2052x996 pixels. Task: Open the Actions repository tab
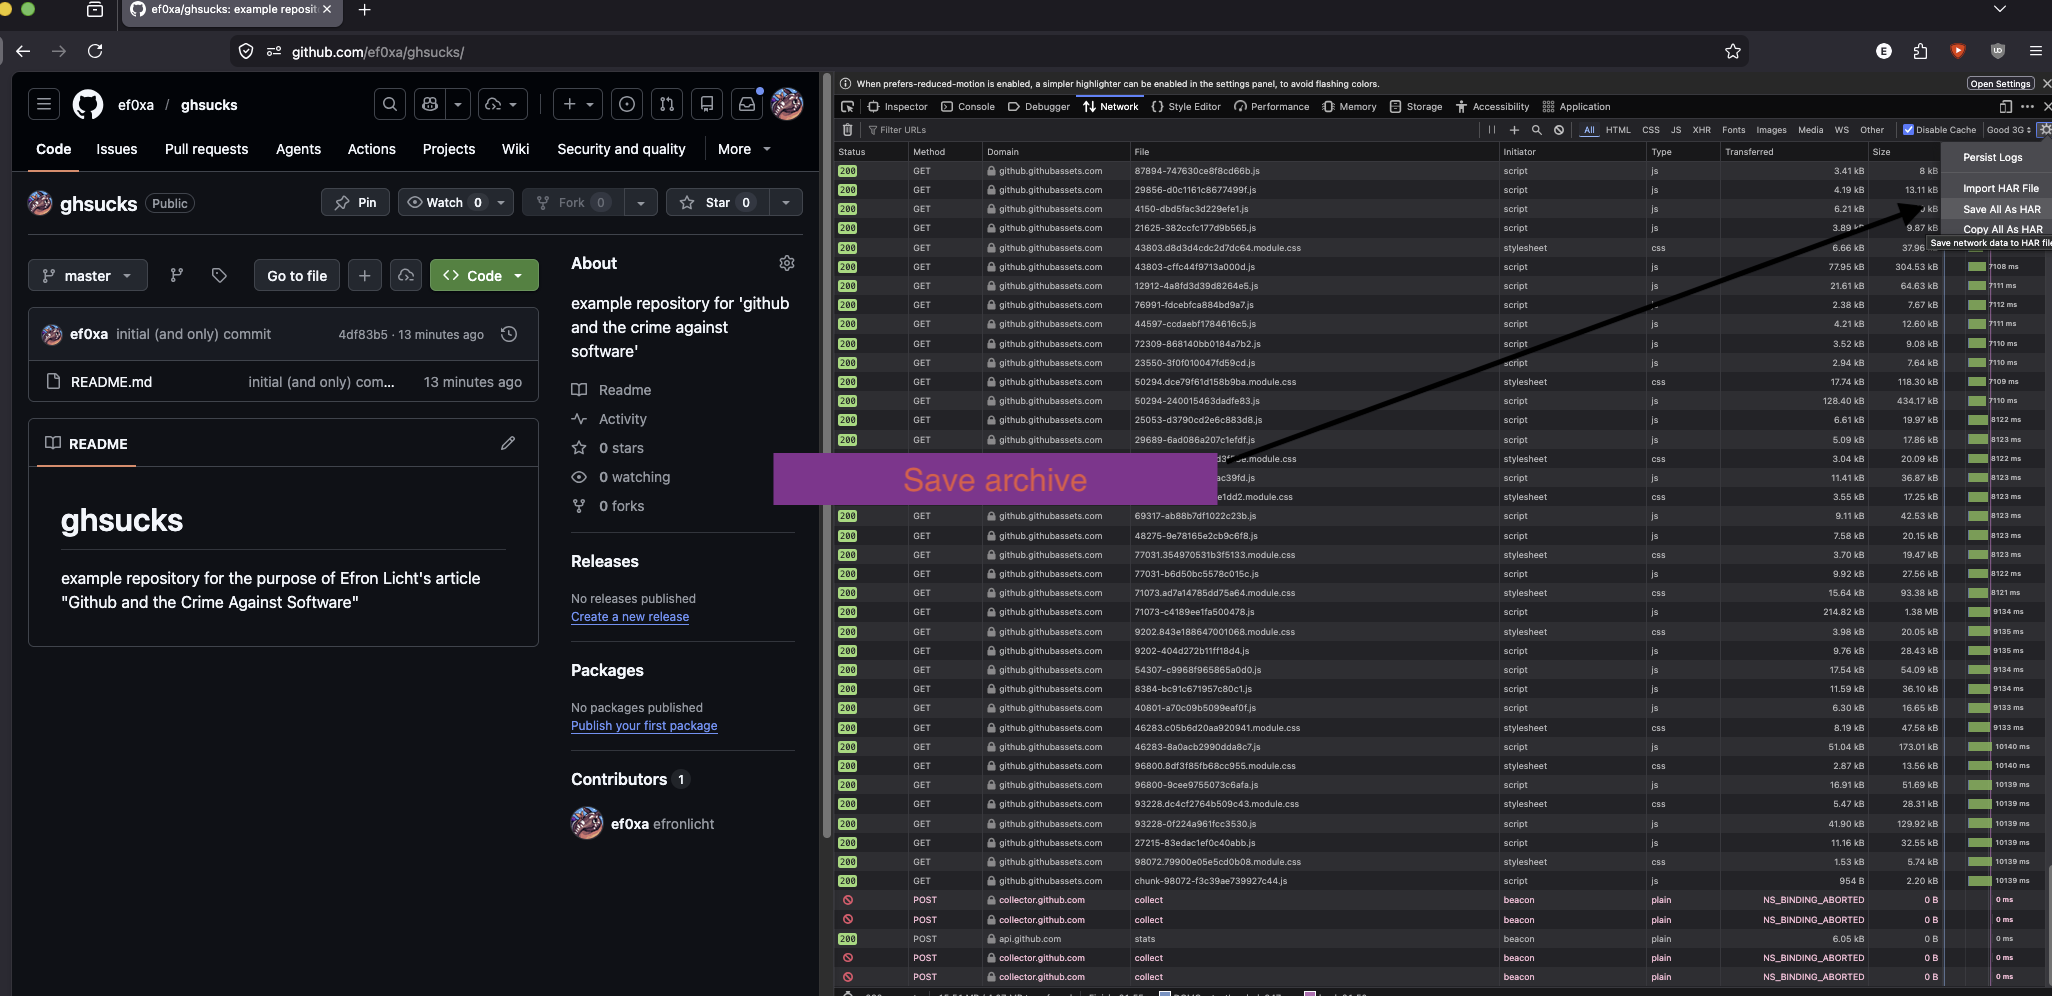click(372, 149)
